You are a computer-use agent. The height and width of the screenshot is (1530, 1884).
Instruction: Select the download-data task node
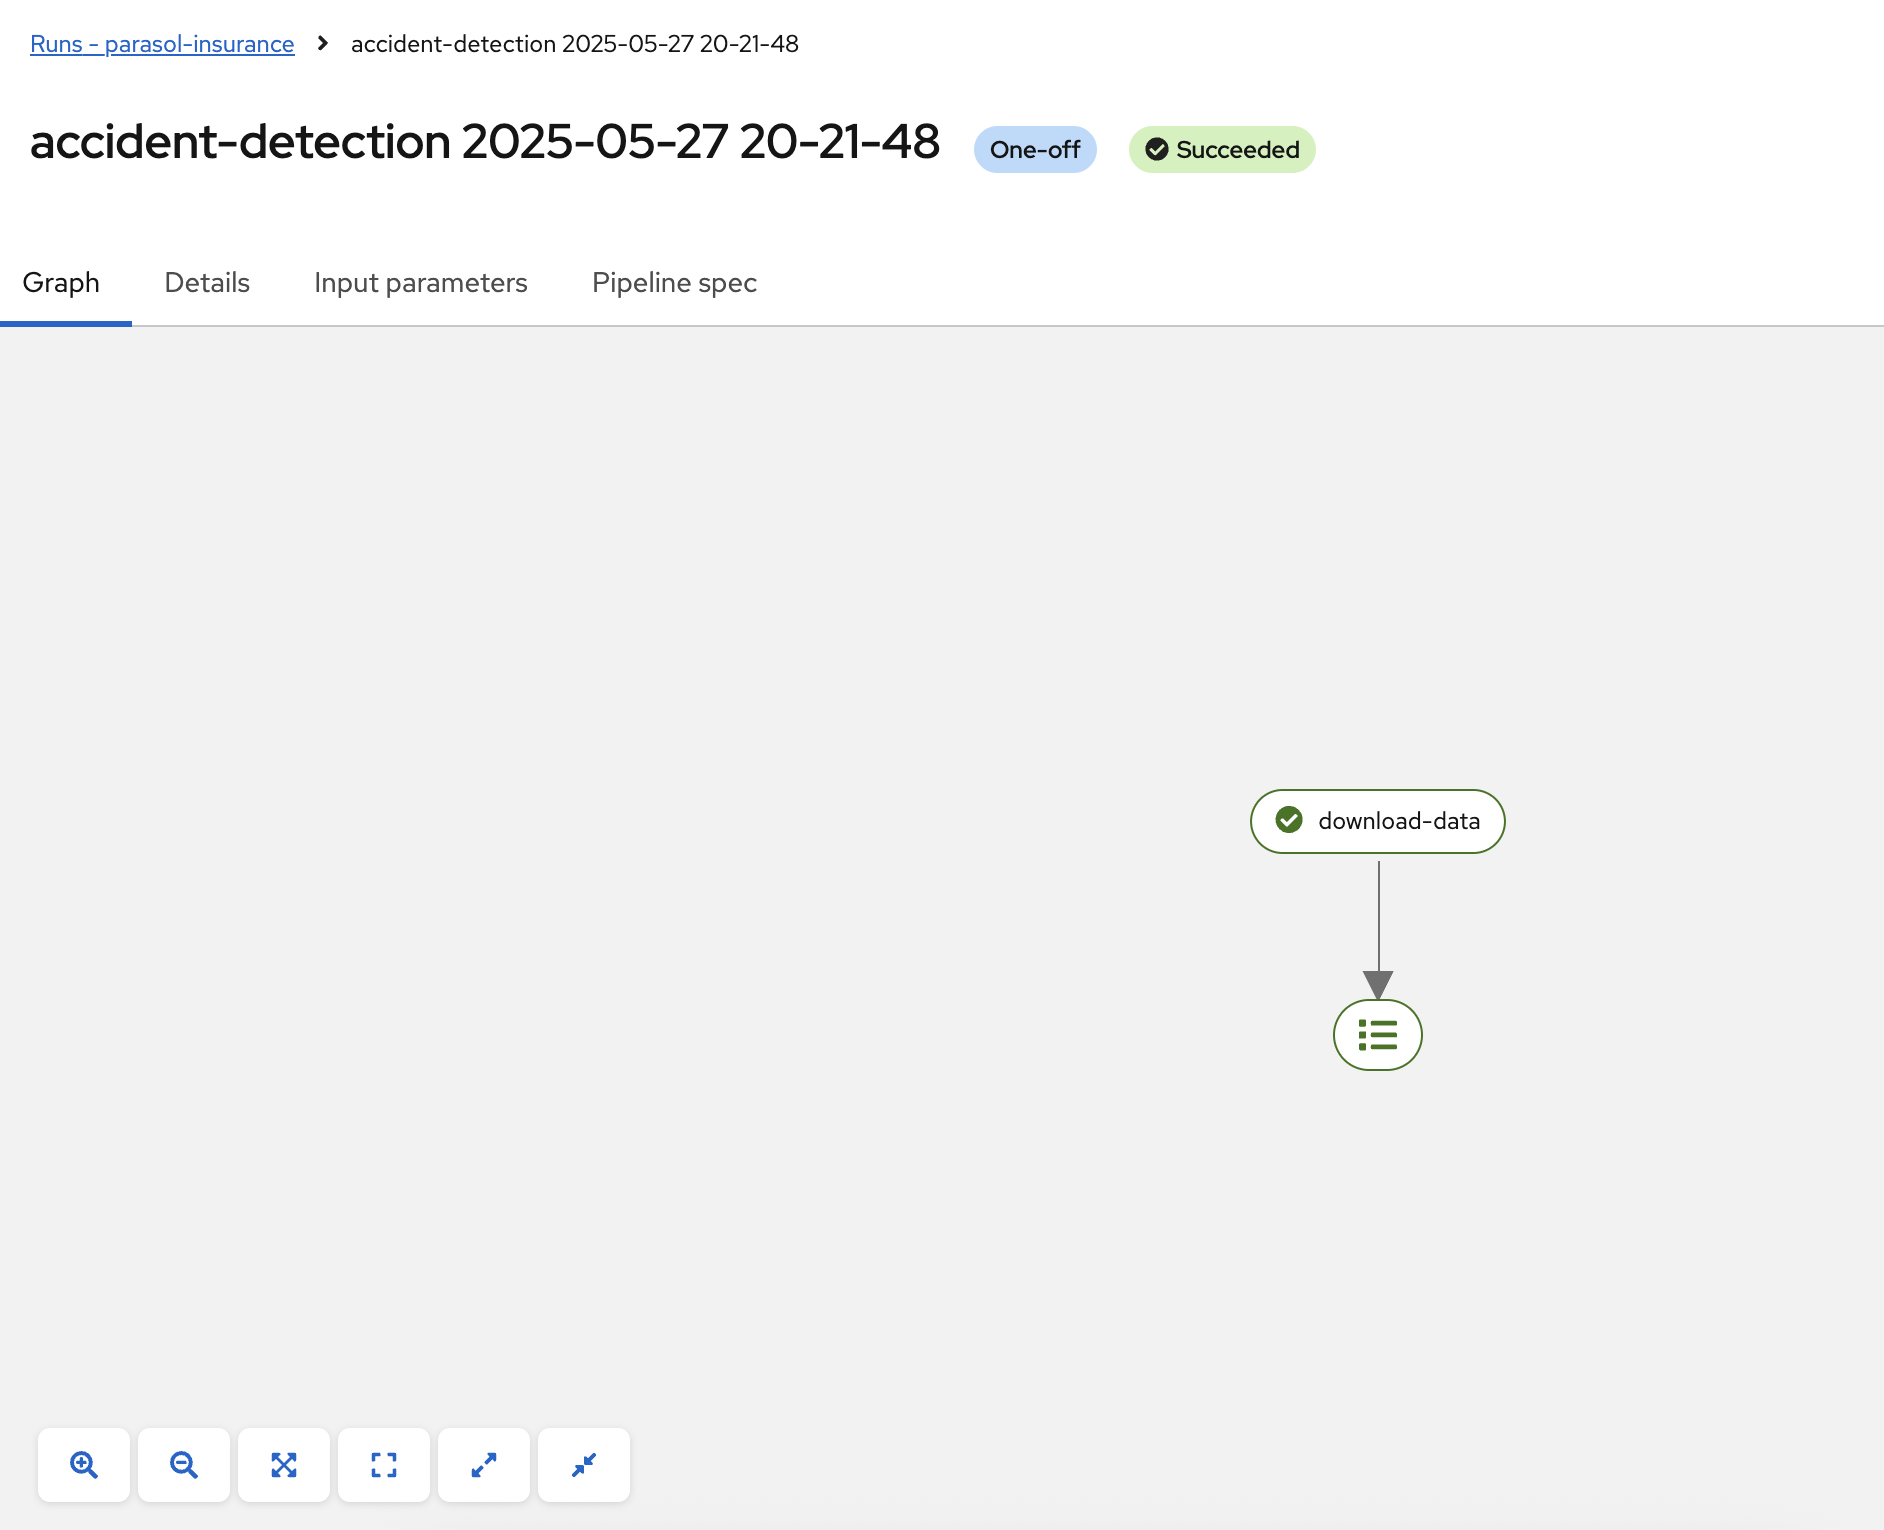tap(1378, 821)
